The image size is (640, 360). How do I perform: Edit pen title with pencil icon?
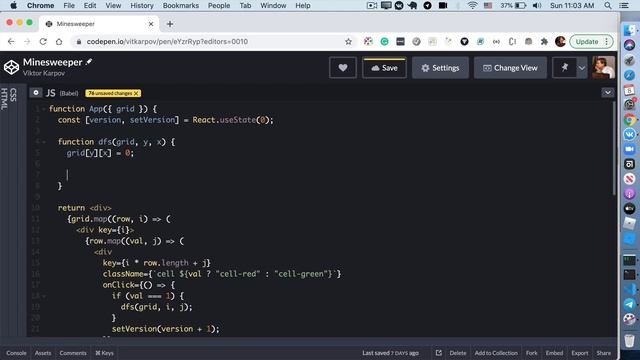pyautogui.click(x=89, y=62)
